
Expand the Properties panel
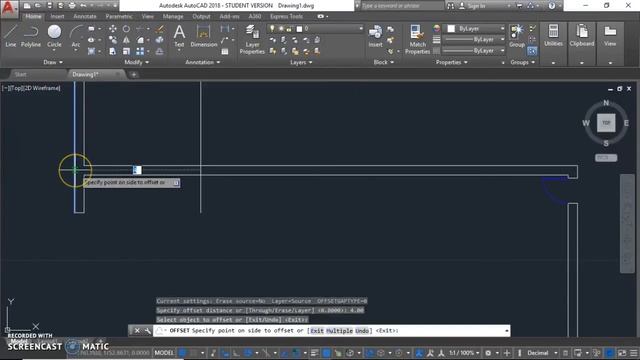pos(451,62)
